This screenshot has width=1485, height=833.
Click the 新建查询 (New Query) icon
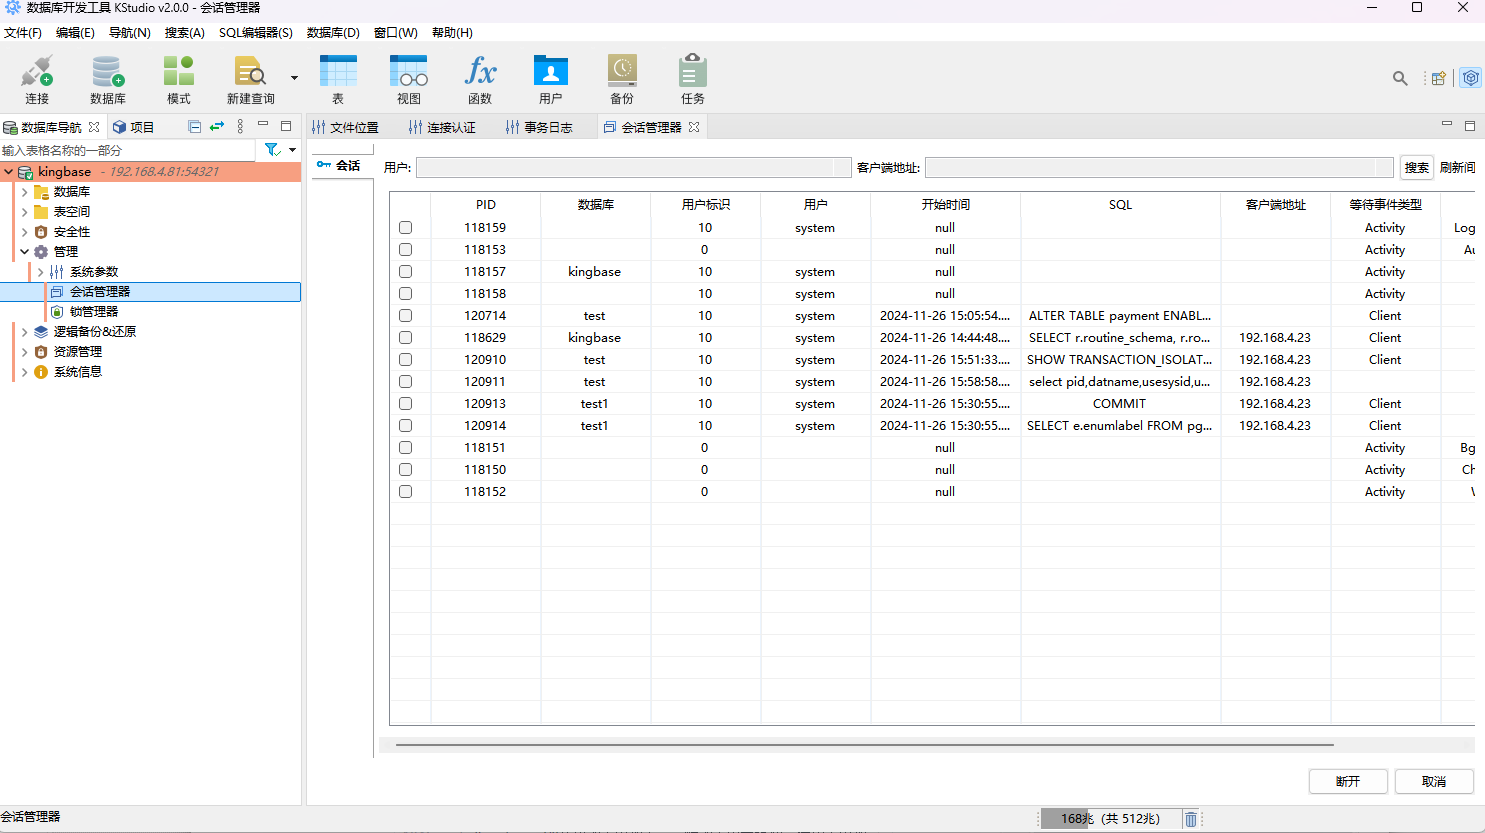point(250,73)
